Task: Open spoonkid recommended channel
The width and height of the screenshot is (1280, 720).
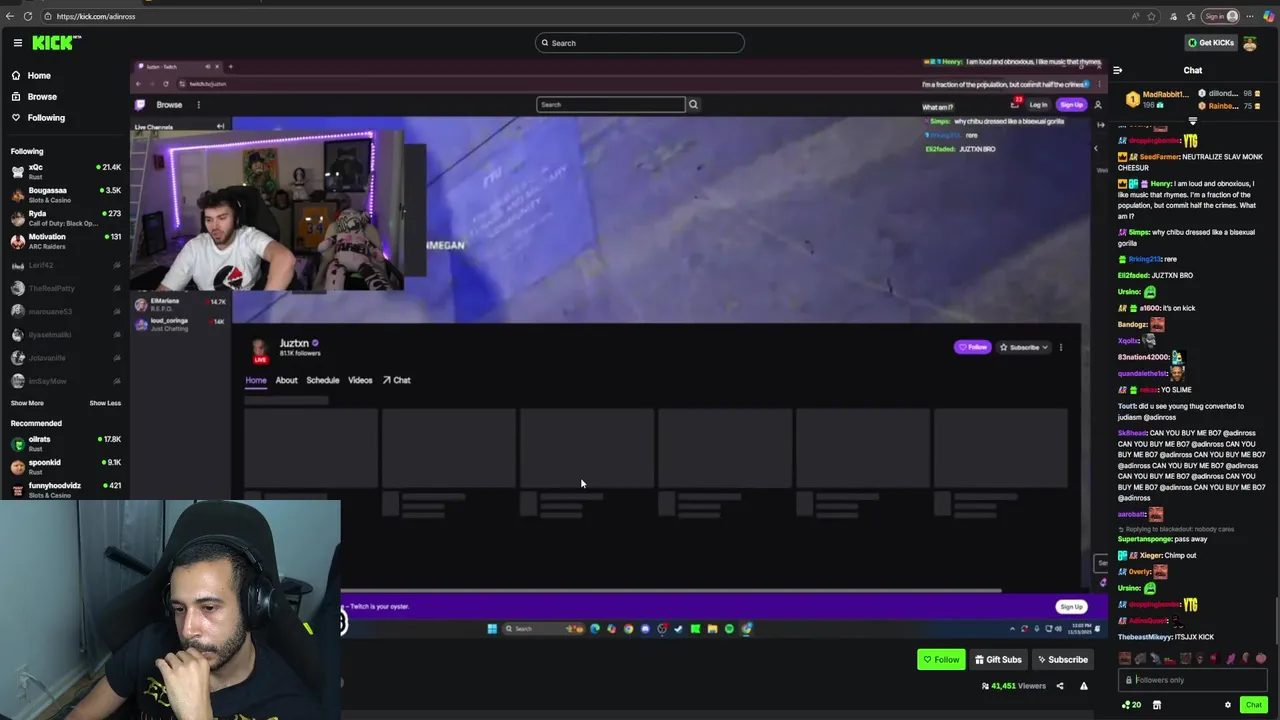Action: [x=65, y=465]
